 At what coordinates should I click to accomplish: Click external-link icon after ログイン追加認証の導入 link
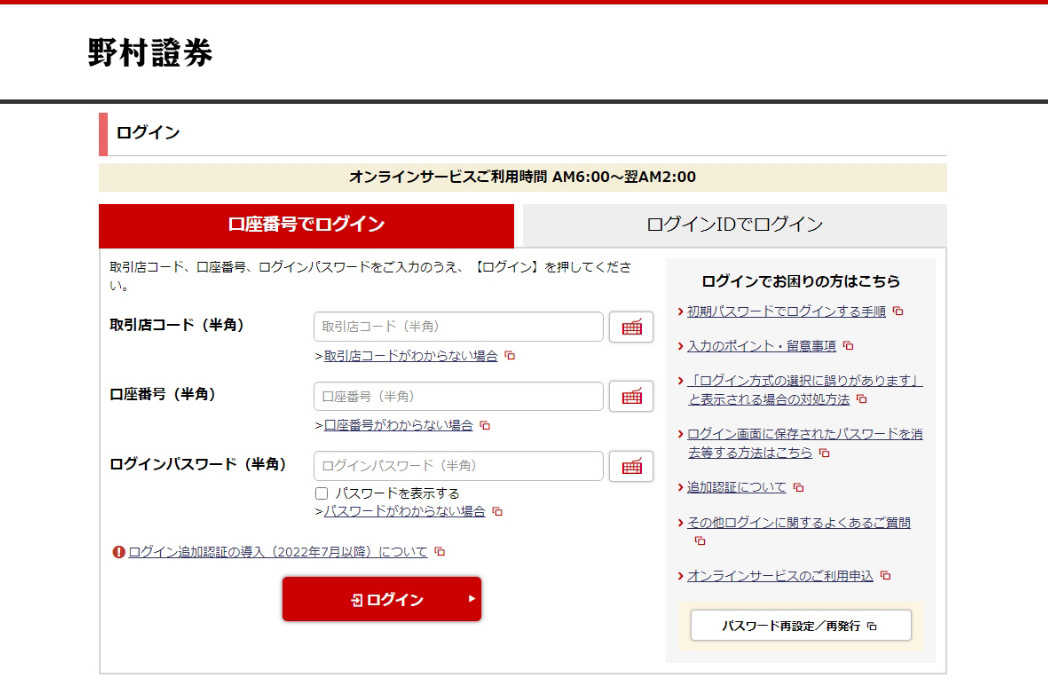point(440,552)
